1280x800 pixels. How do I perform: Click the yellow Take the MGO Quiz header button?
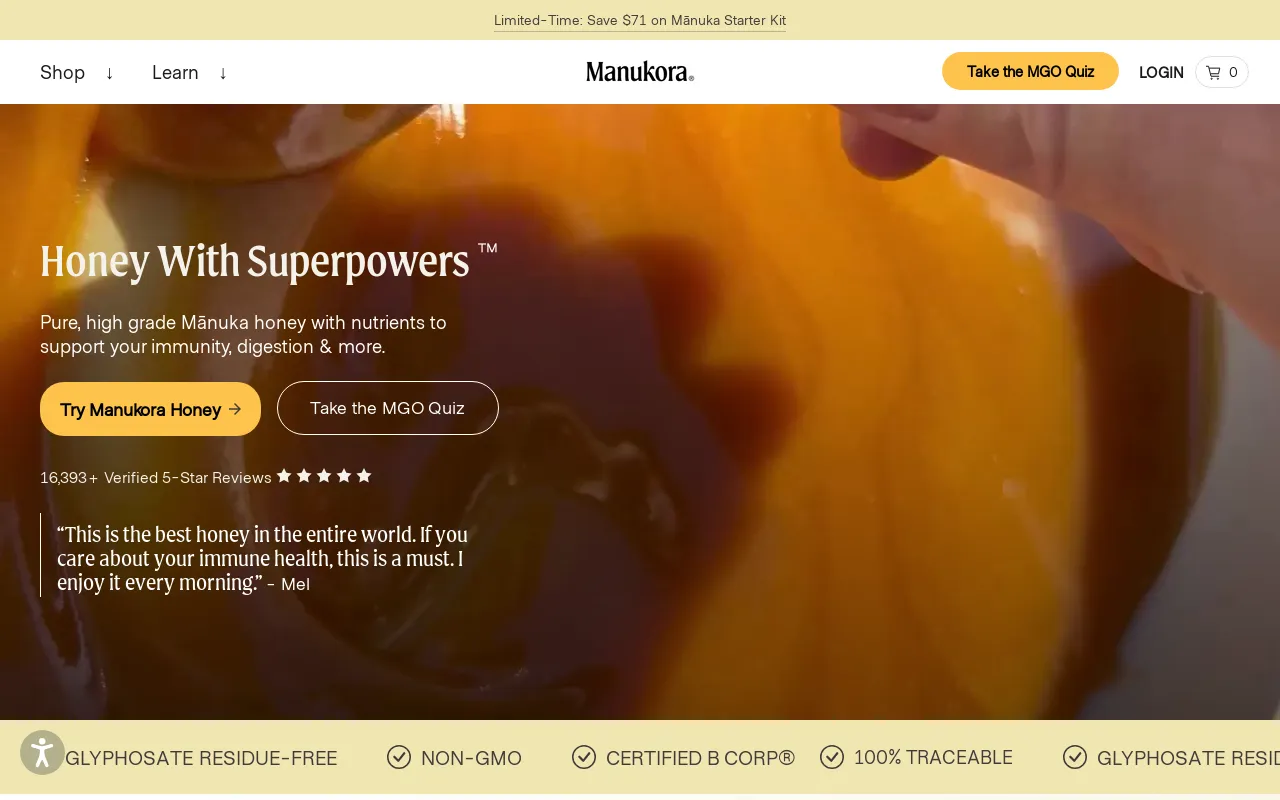coord(1030,71)
